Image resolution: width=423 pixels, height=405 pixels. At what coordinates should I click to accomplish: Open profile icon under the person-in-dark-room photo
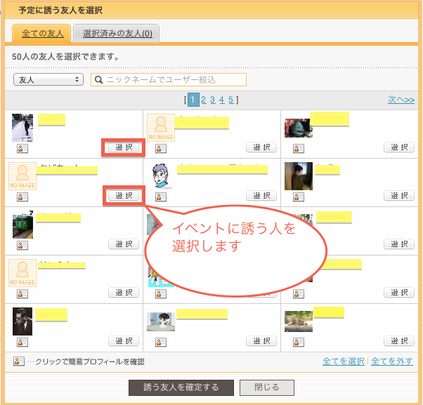(x=298, y=197)
